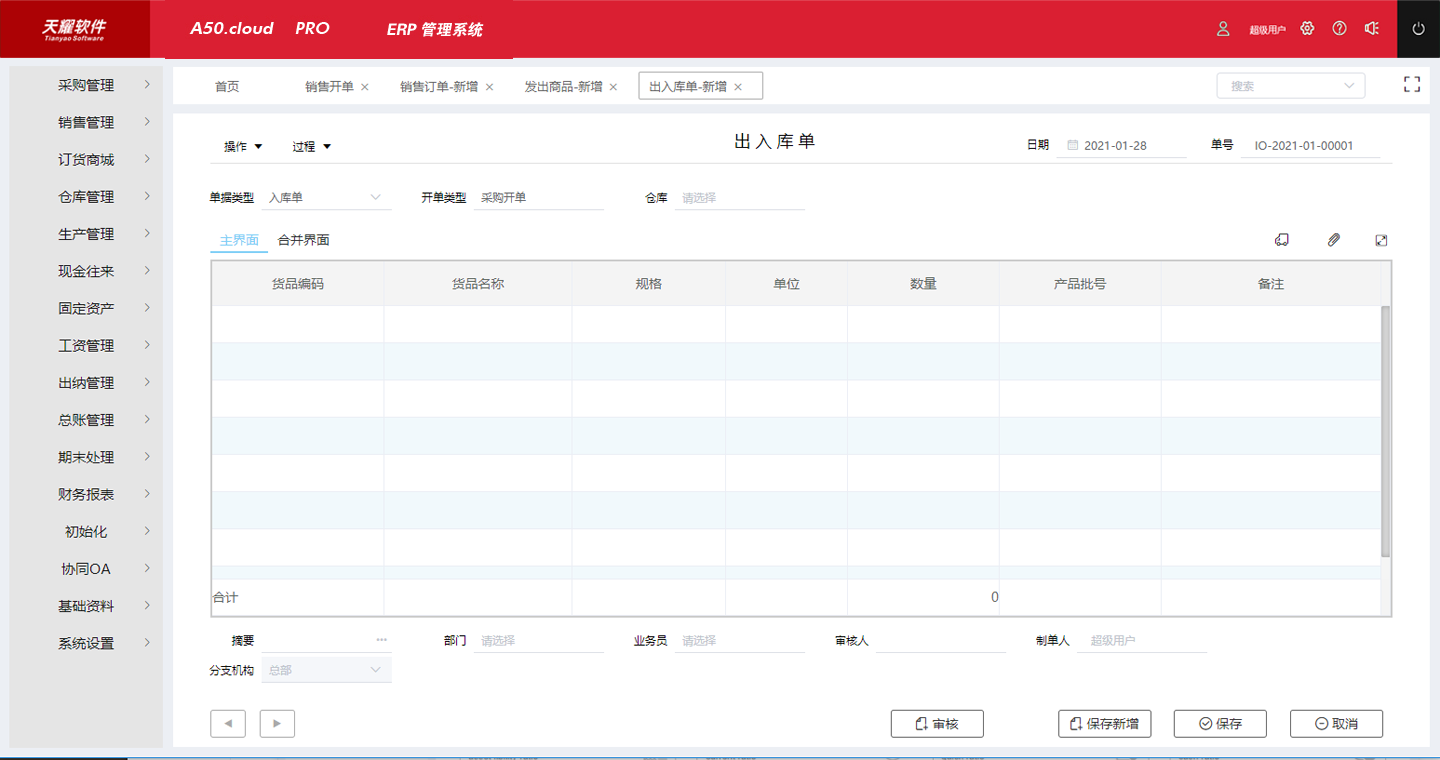The width and height of the screenshot is (1440, 760).
Task: Close the 出入库单-新增 tab
Action: [x=738, y=87]
